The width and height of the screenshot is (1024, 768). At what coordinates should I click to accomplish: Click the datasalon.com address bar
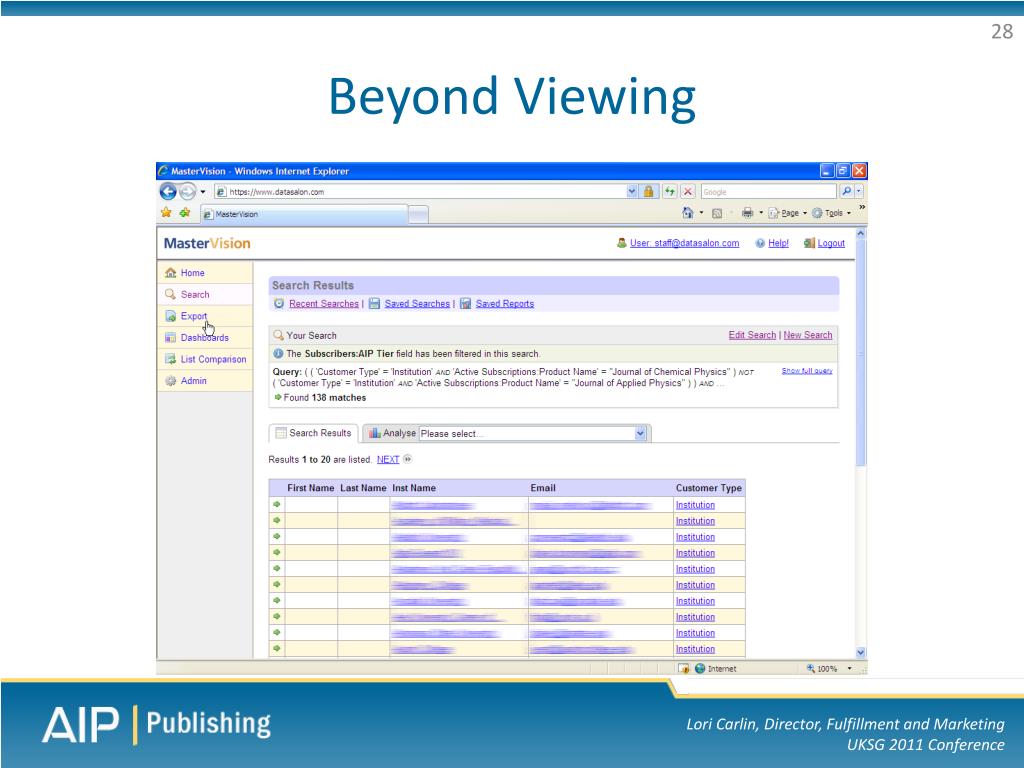click(420, 192)
